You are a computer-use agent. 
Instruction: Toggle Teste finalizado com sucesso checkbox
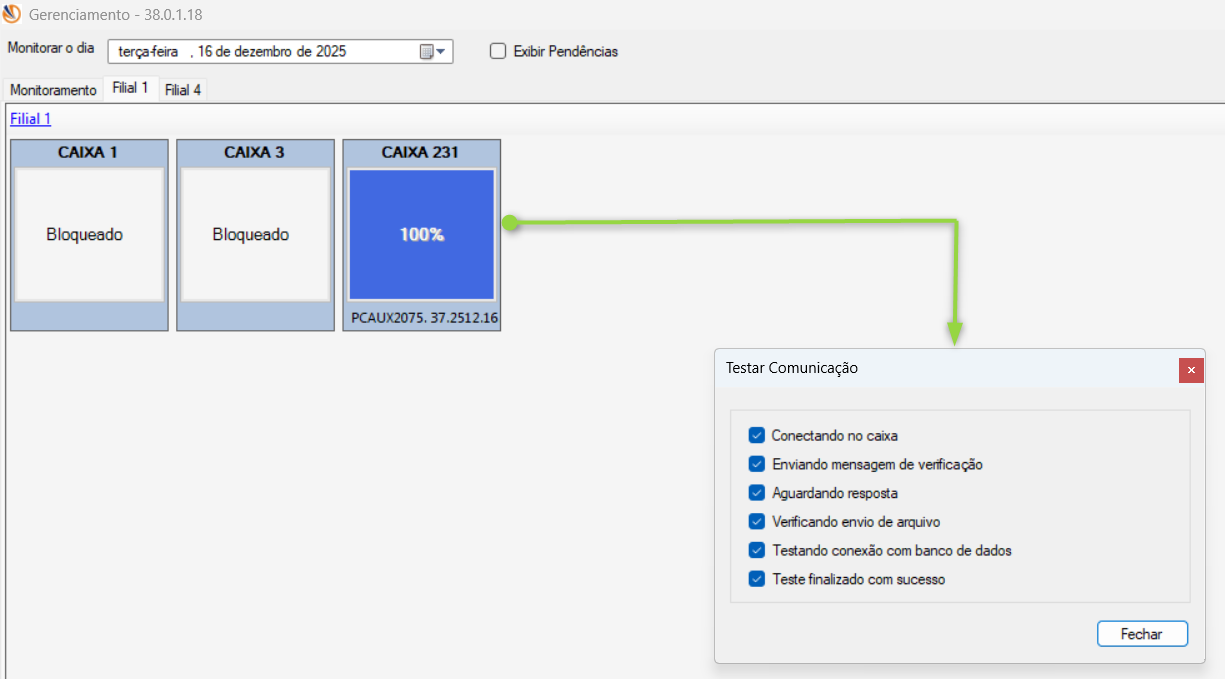pos(756,579)
